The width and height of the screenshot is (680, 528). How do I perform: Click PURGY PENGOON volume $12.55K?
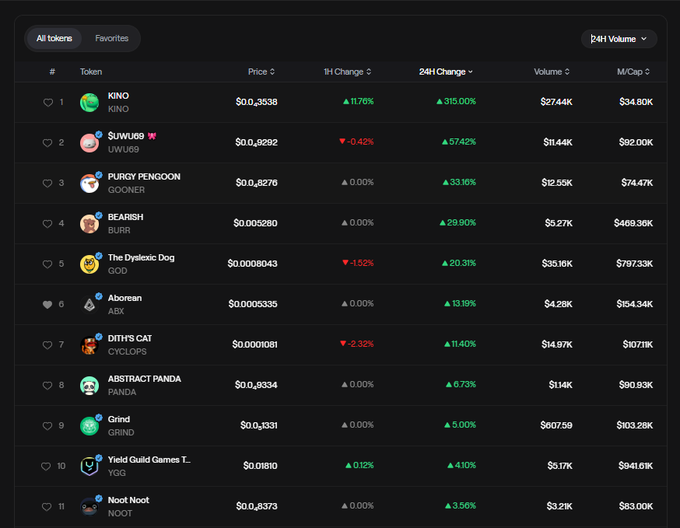[557, 183]
